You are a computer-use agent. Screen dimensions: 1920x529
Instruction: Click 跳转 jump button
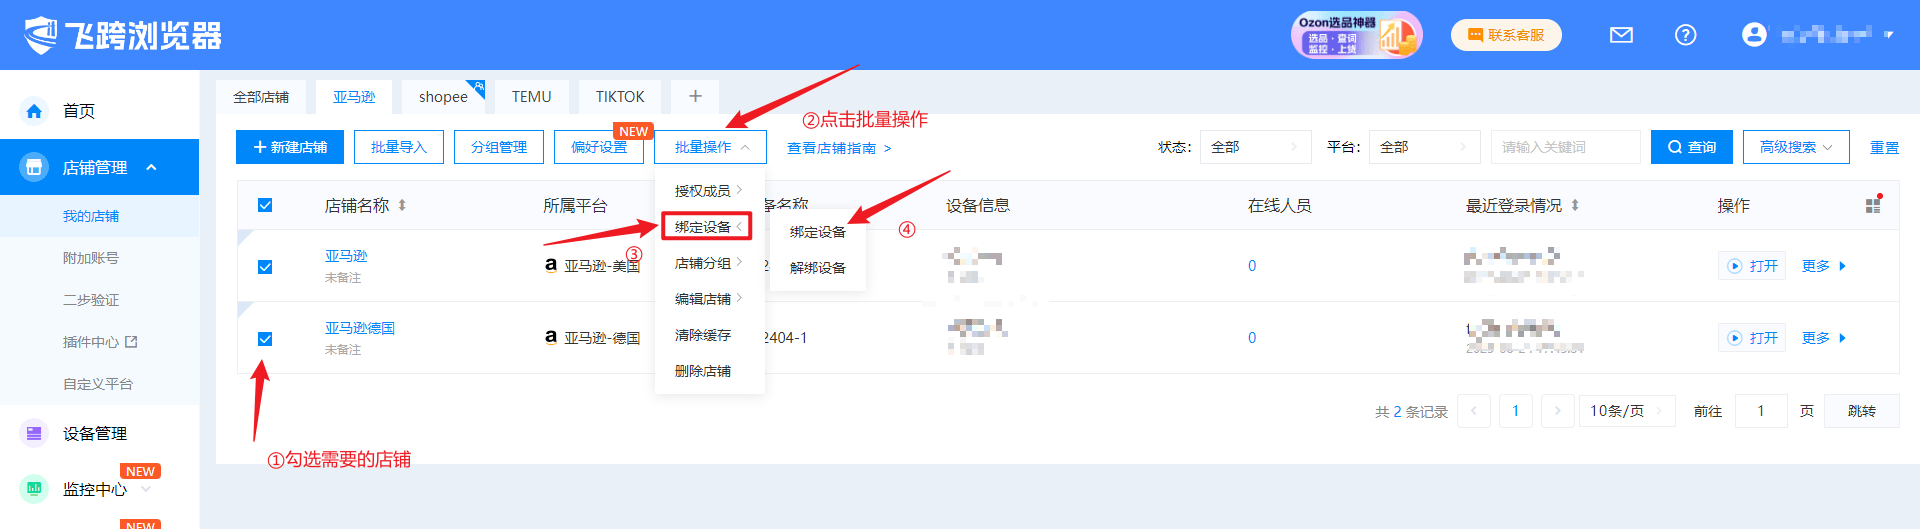click(x=1861, y=411)
